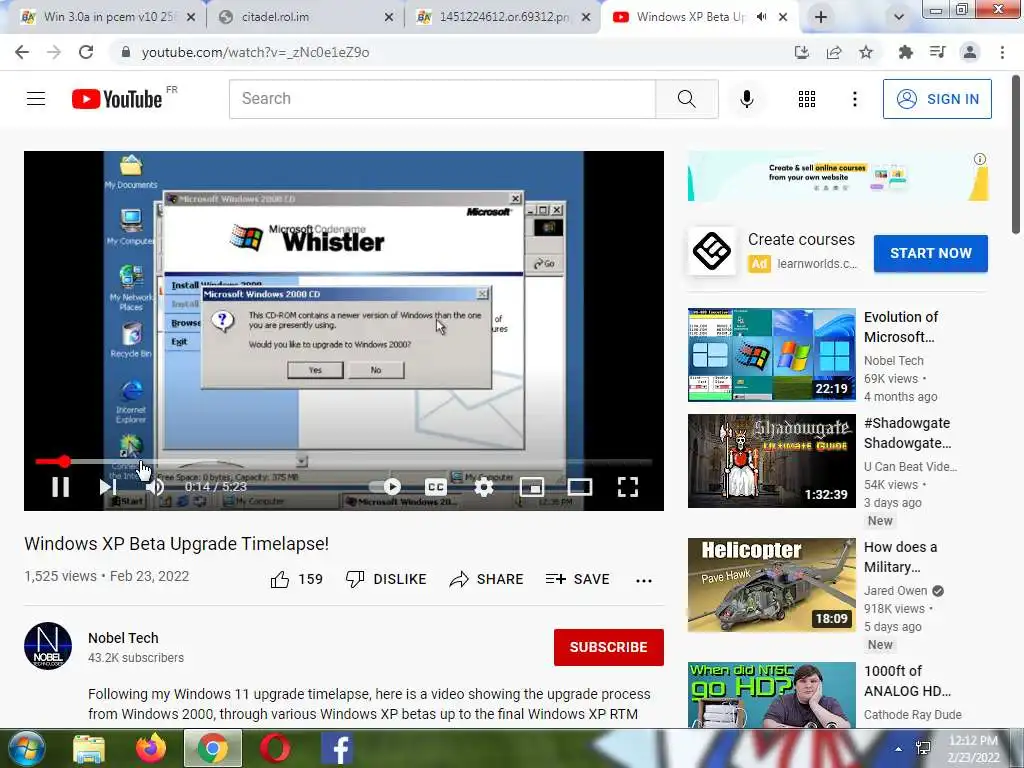
Task: Open the Shadowgate Ultimate Guide thumbnail
Action: pyautogui.click(x=771, y=461)
